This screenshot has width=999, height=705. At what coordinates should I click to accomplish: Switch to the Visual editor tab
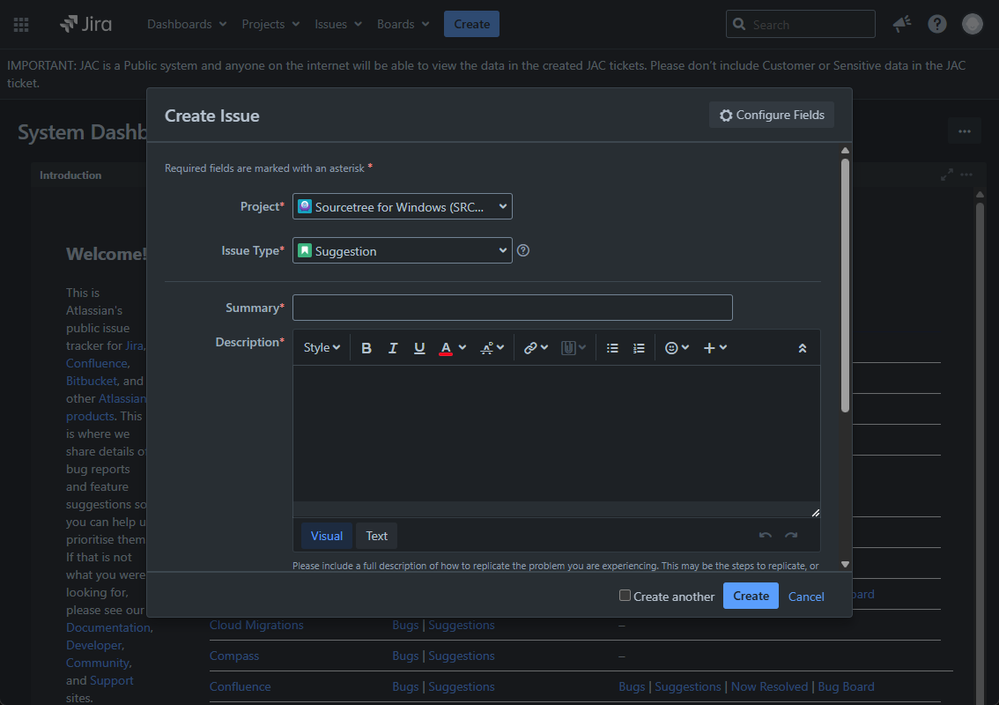tap(326, 536)
